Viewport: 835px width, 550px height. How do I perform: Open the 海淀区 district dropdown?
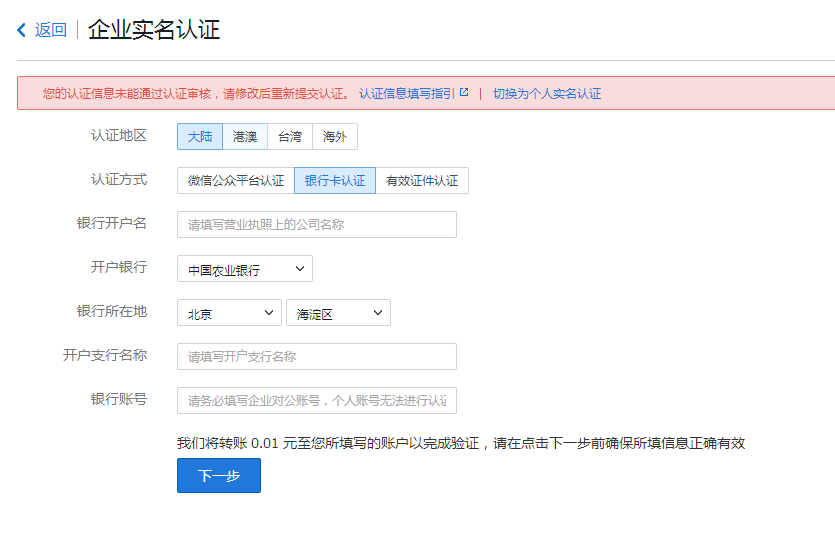point(338,313)
